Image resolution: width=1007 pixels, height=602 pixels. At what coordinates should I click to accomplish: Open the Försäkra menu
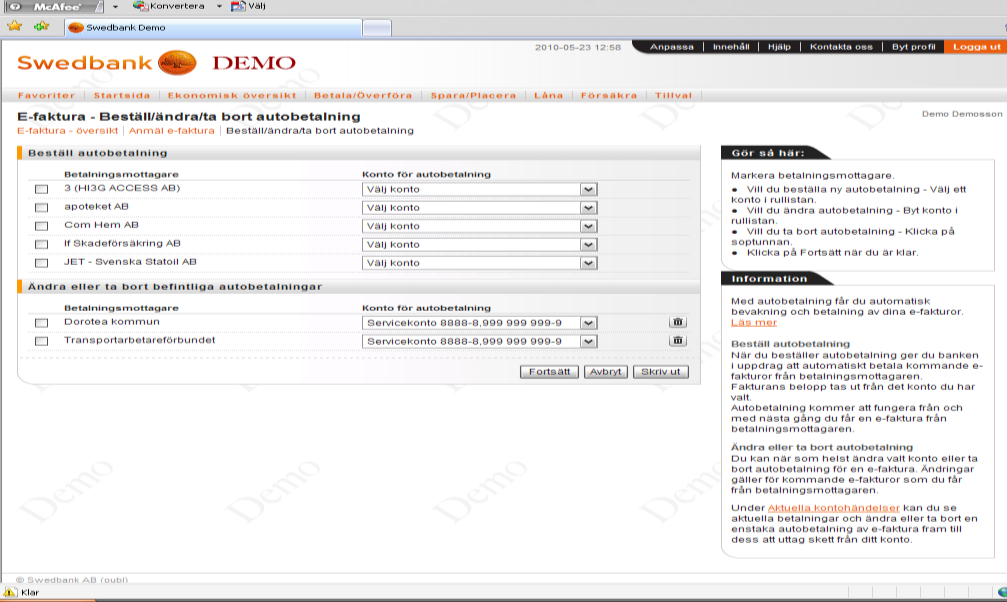pos(609,96)
